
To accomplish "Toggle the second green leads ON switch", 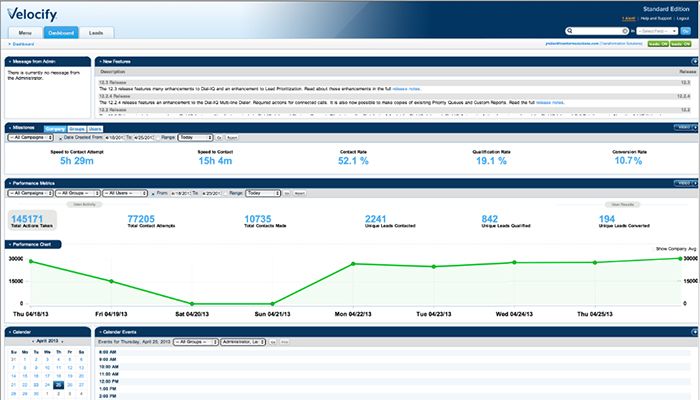I will tap(679, 45).
